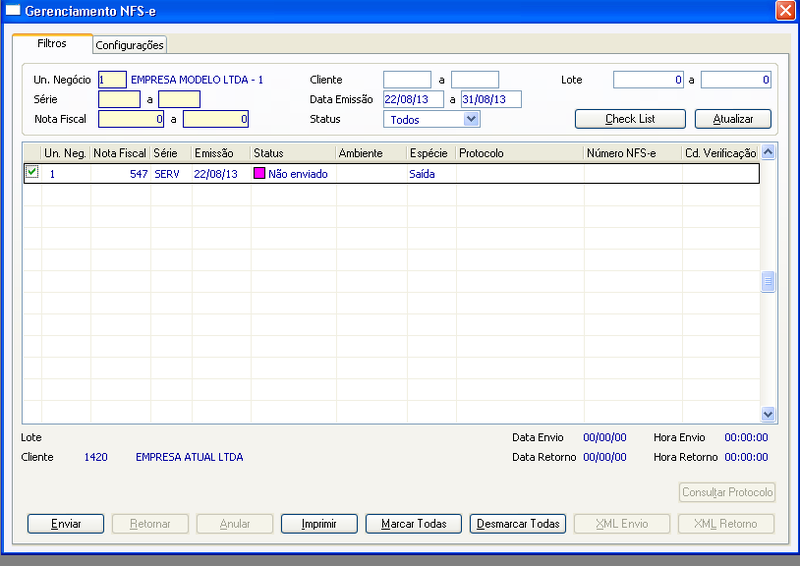Edit the Data Emissão start date 22/08/13
This screenshot has width=800, height=566.
pos(413,99)
